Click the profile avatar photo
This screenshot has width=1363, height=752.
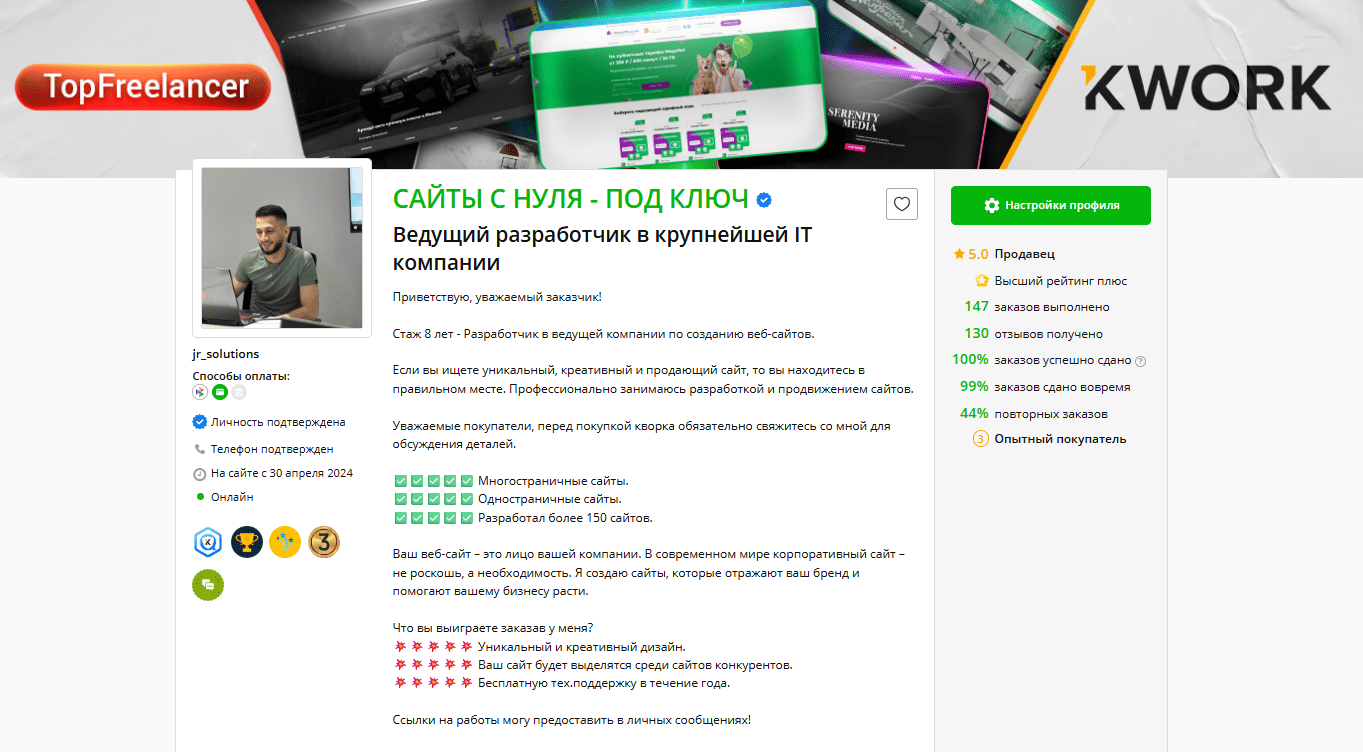(x=282, y=248)
